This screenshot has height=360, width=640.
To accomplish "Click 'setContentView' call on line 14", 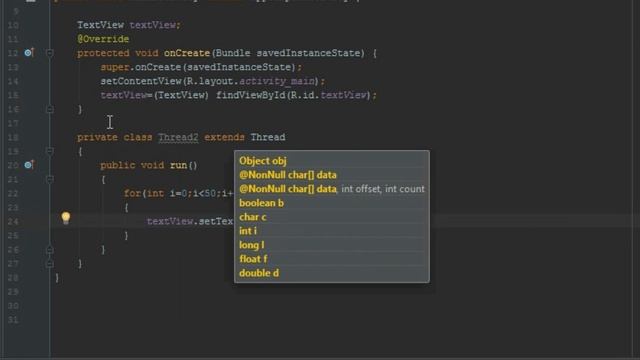I will point(141,81).
